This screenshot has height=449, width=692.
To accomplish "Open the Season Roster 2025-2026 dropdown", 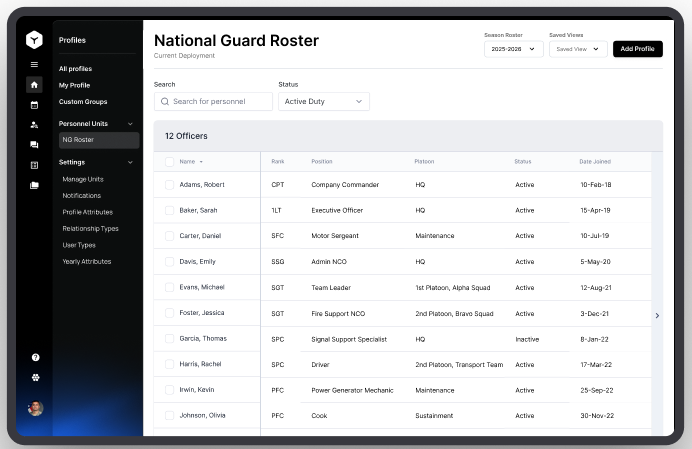I will click(x=513, y=48).
